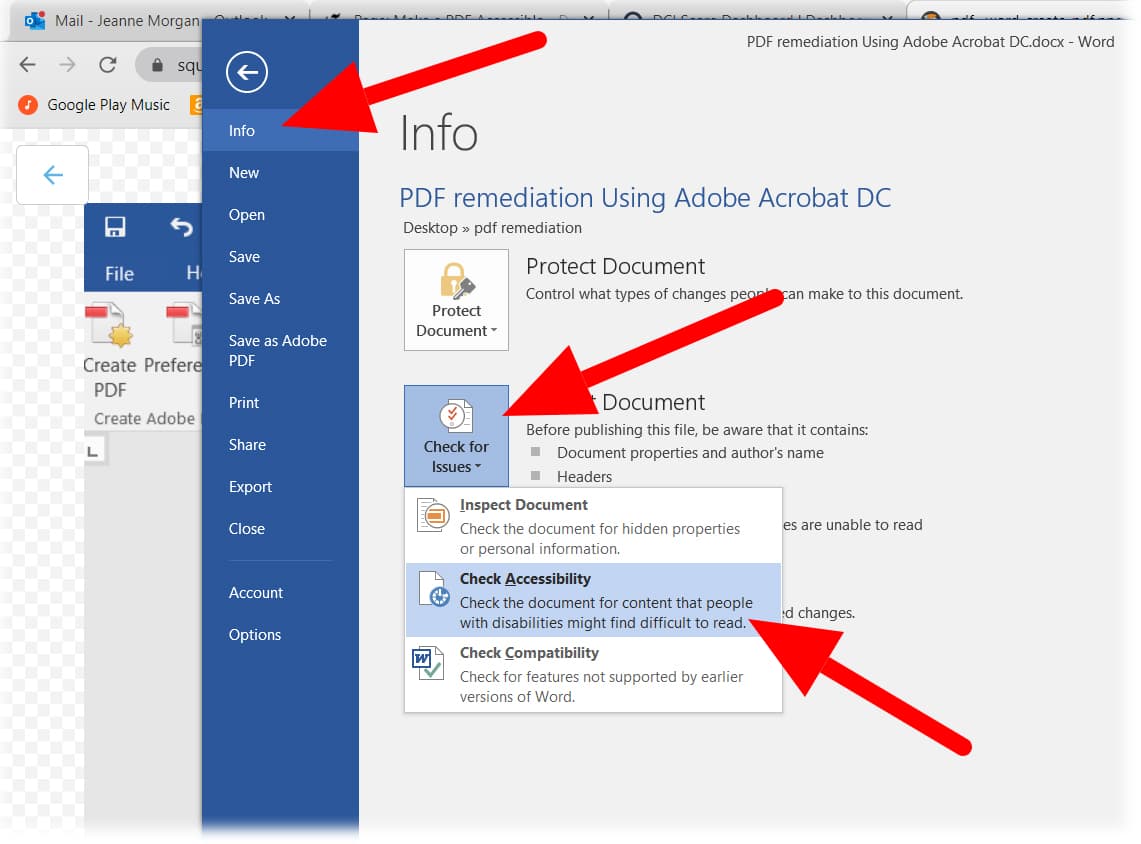Click the ruler tab selector L icon
This screenshot has width=1141, height=844.
[93, 452]
